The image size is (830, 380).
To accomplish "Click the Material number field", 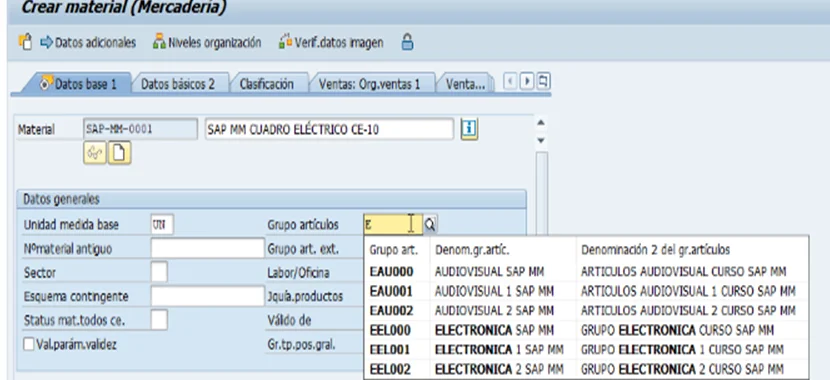I will pyautogui.click(x=140, y=129).
